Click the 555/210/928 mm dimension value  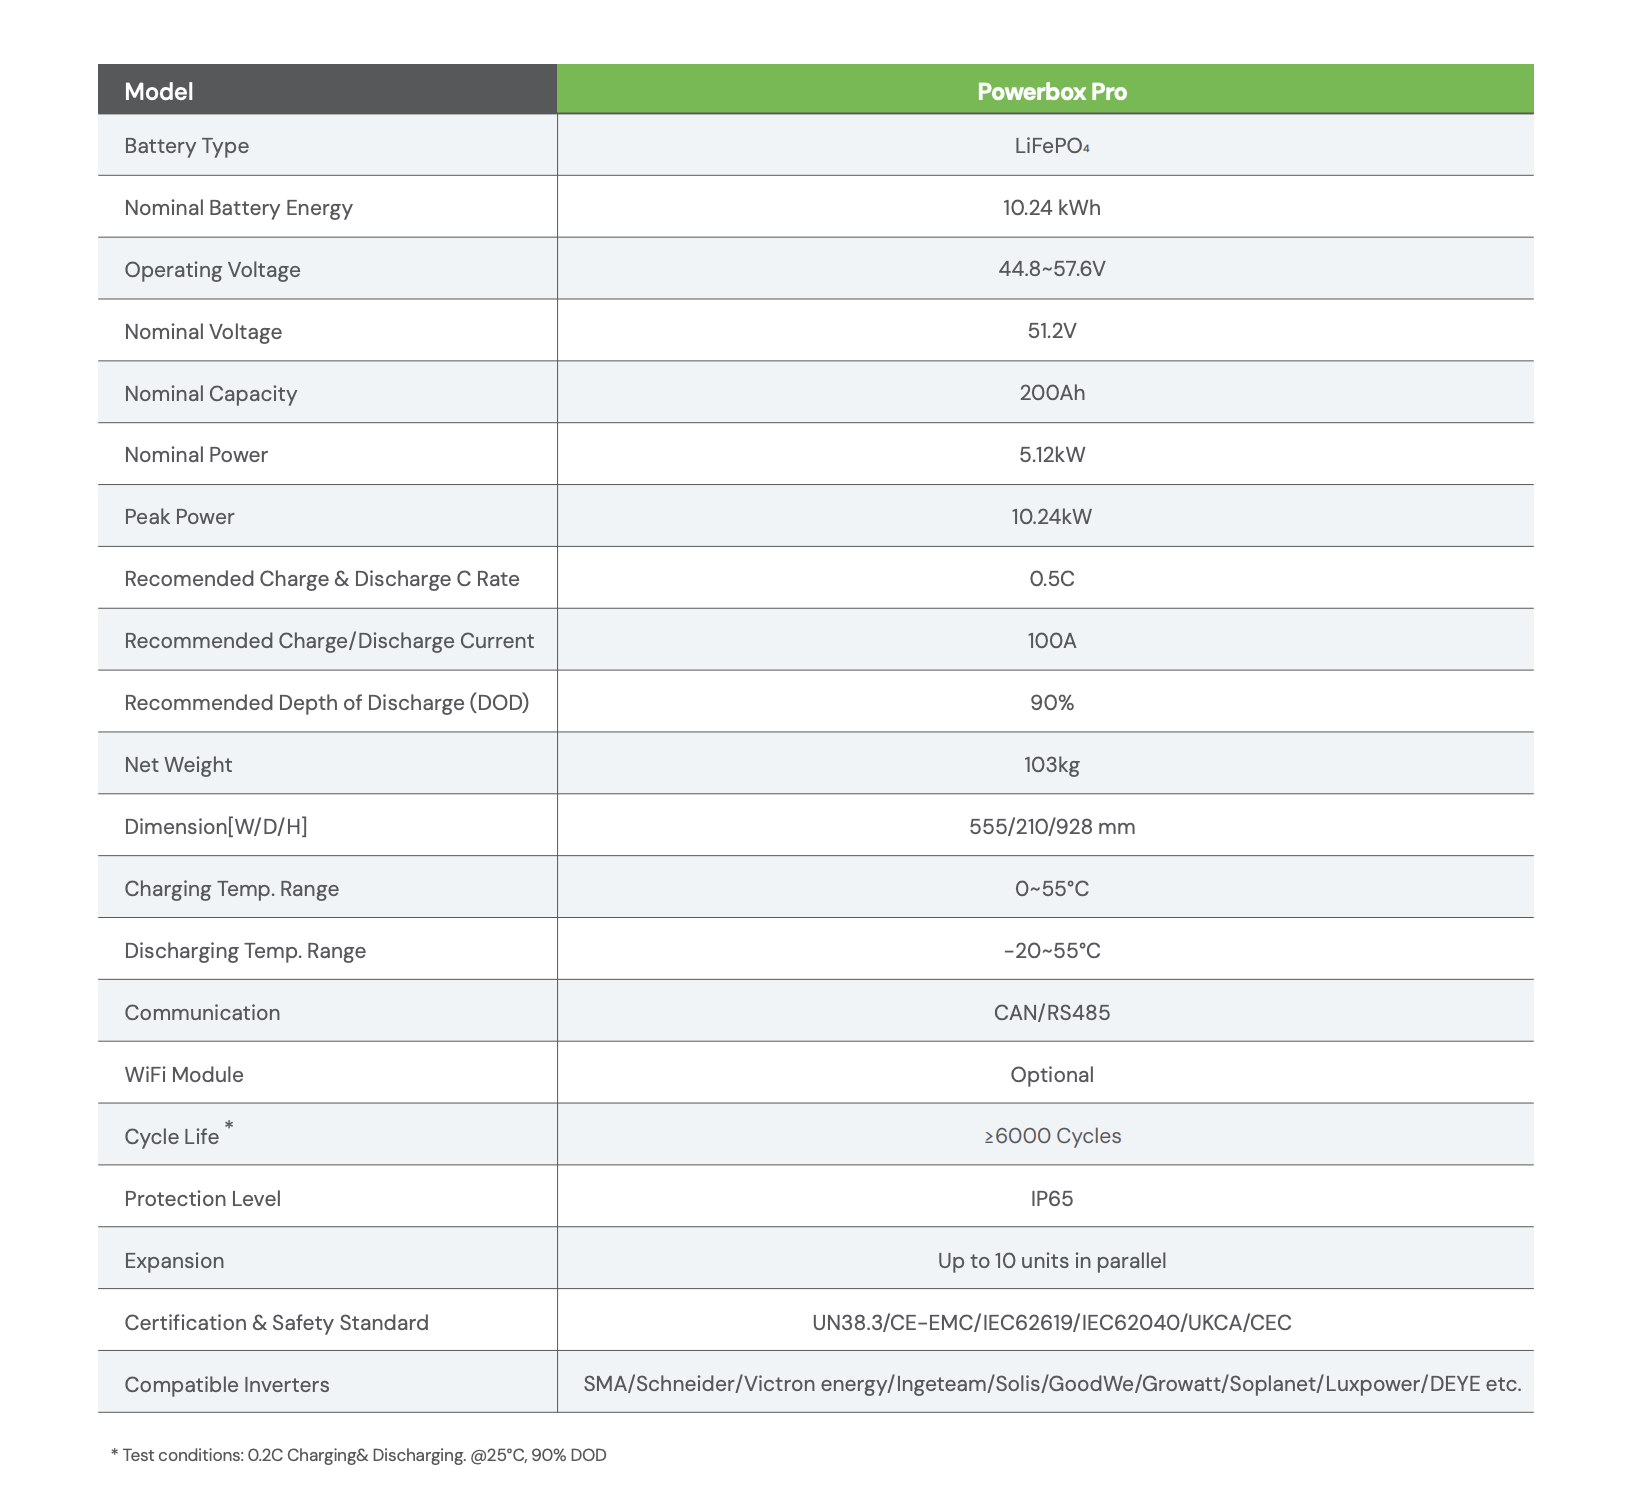1051,827
